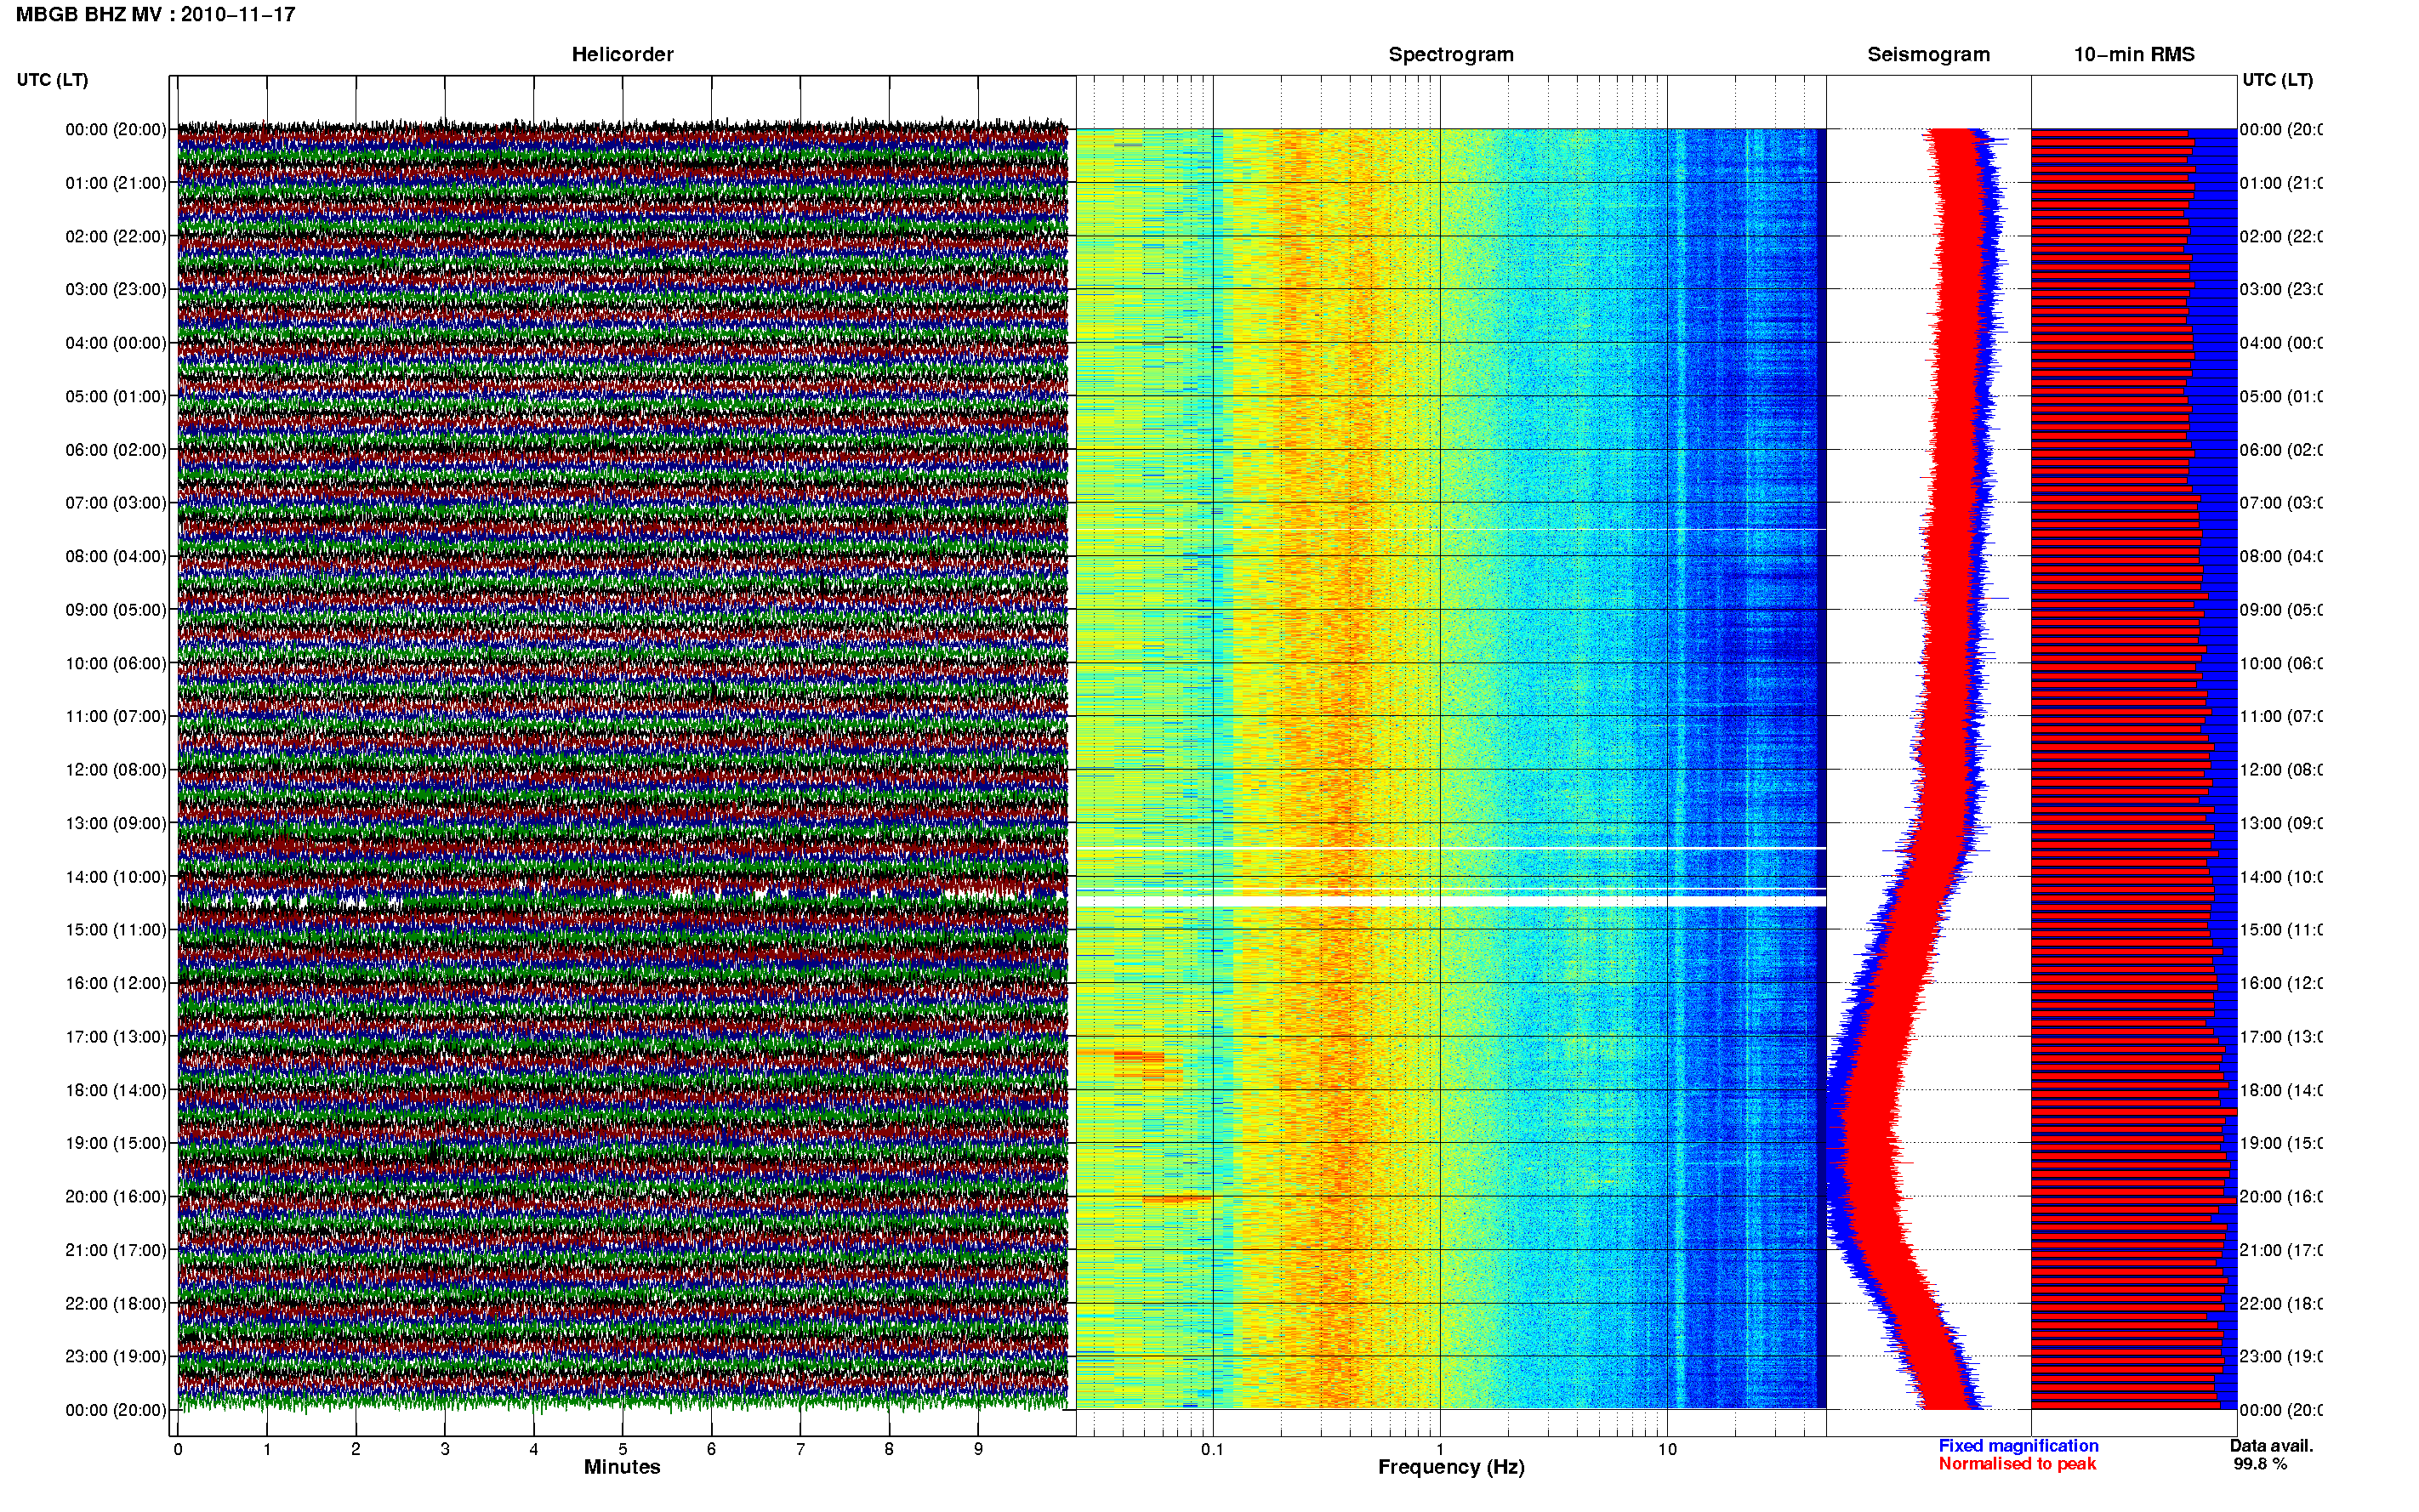Select the left time label '23:00 (19:00)'
This screenshot has width=2419, height=1512.
(116, 1356)
